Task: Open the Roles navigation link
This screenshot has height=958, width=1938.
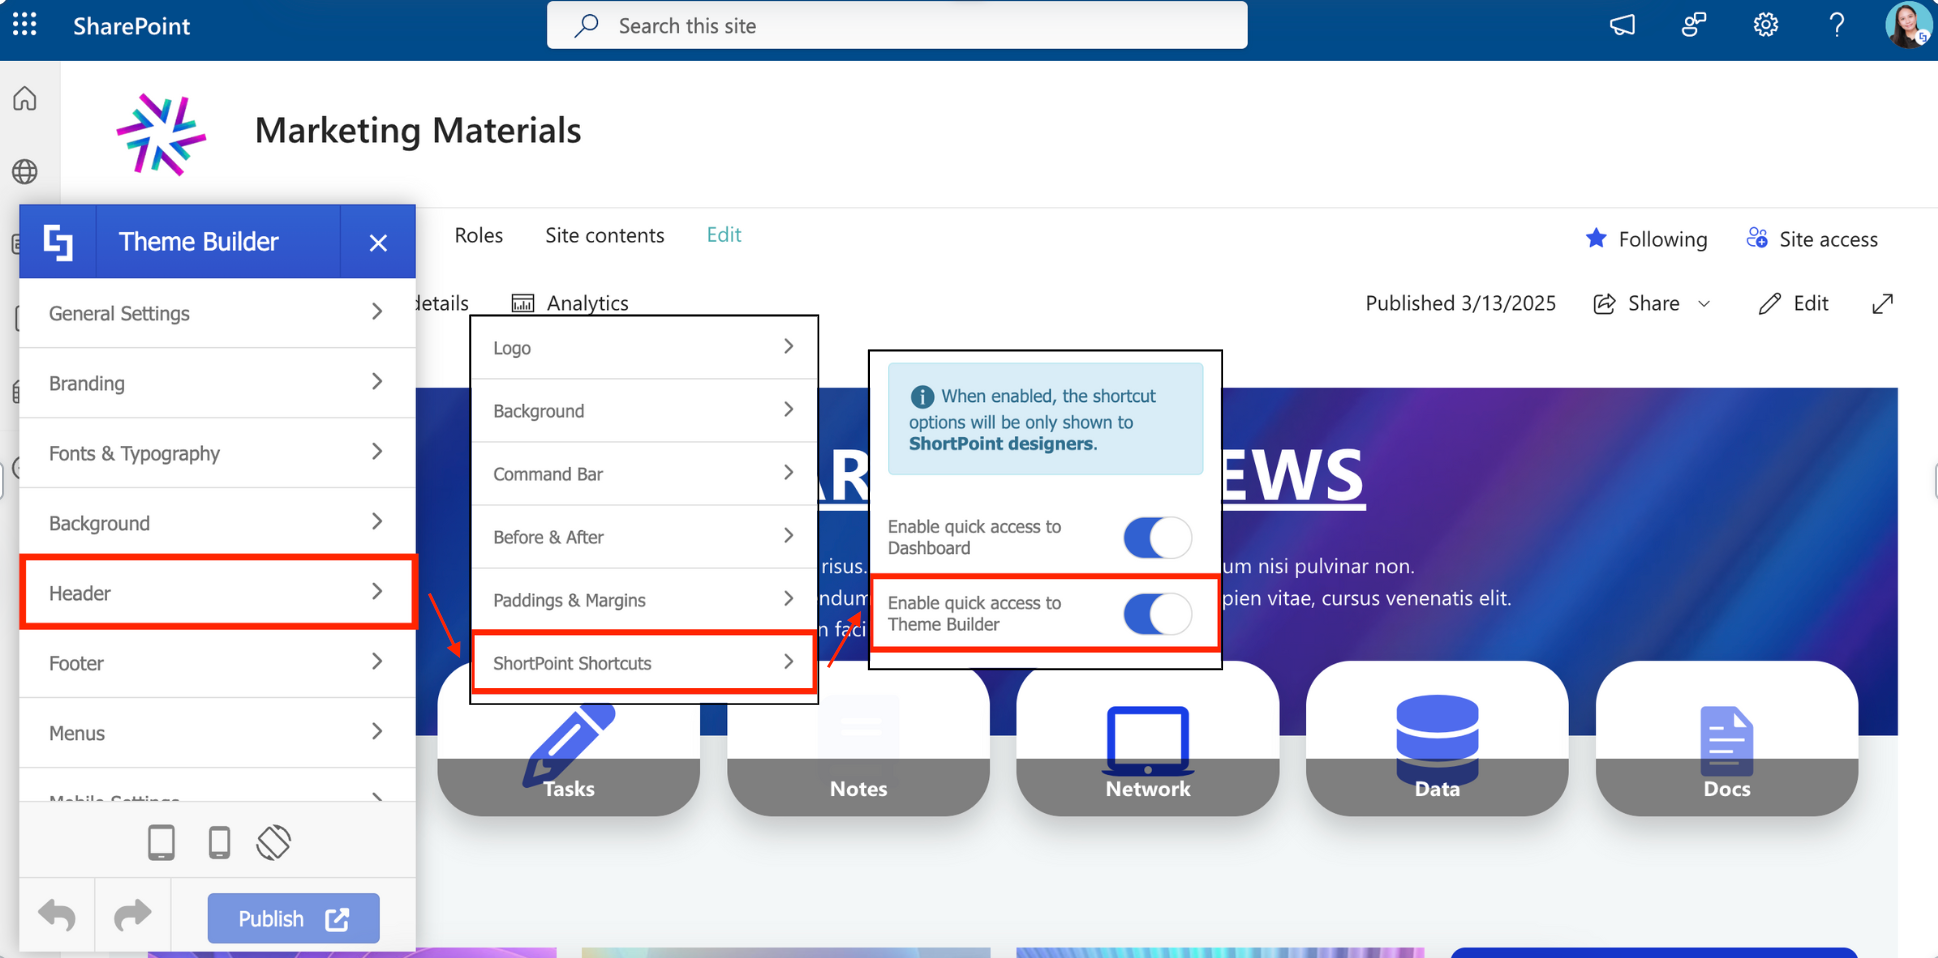Action: click(x=478, y=235)
